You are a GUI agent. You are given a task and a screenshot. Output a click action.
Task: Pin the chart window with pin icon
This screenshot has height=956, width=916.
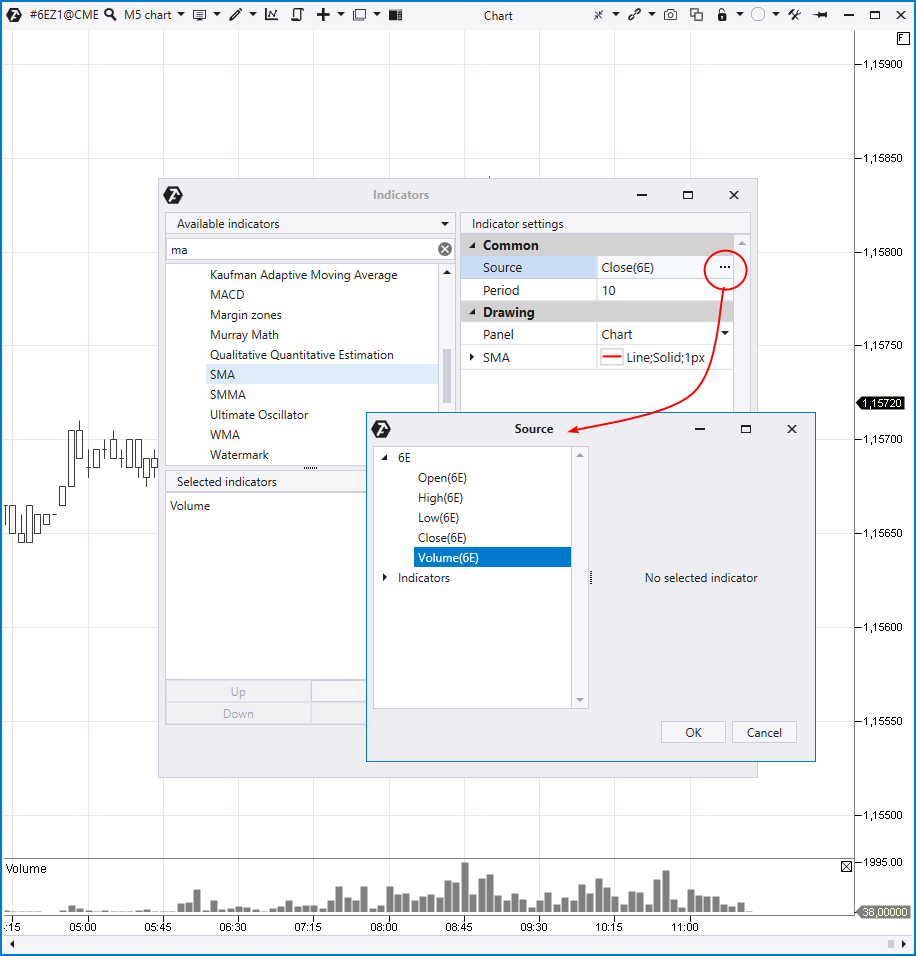tap(821, 15)
